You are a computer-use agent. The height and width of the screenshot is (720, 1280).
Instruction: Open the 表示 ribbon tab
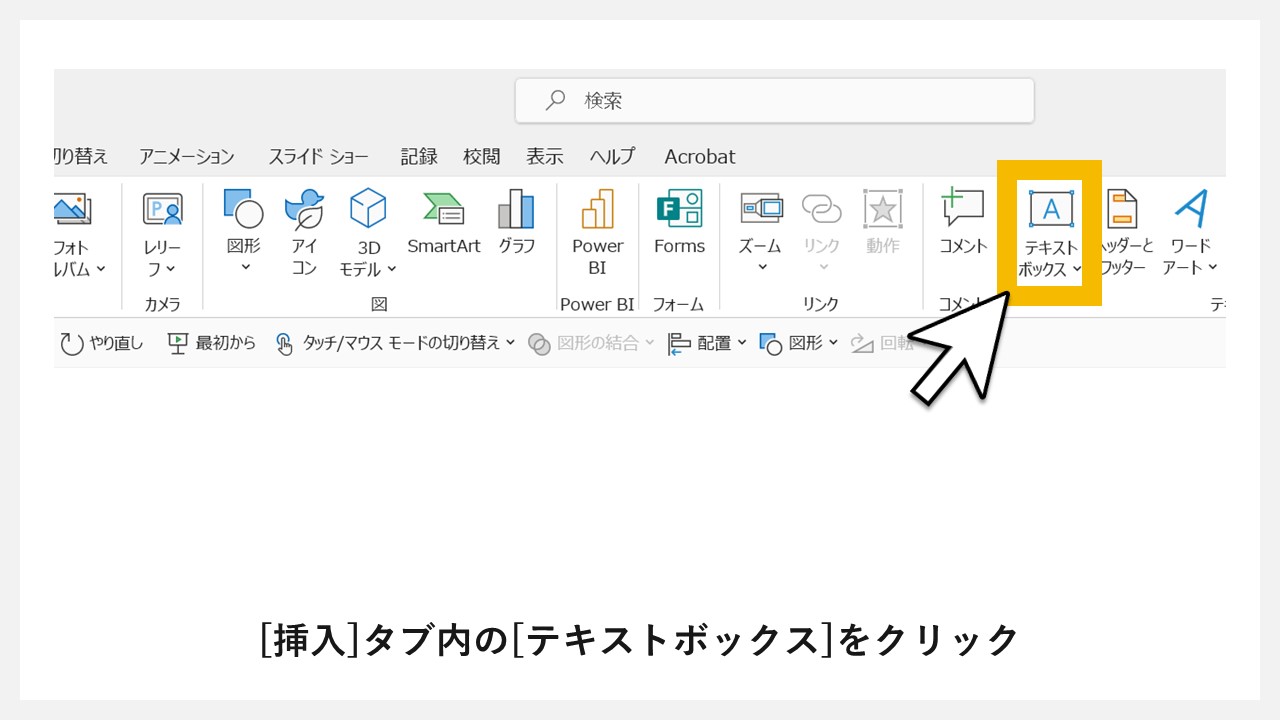coord(545,157)
